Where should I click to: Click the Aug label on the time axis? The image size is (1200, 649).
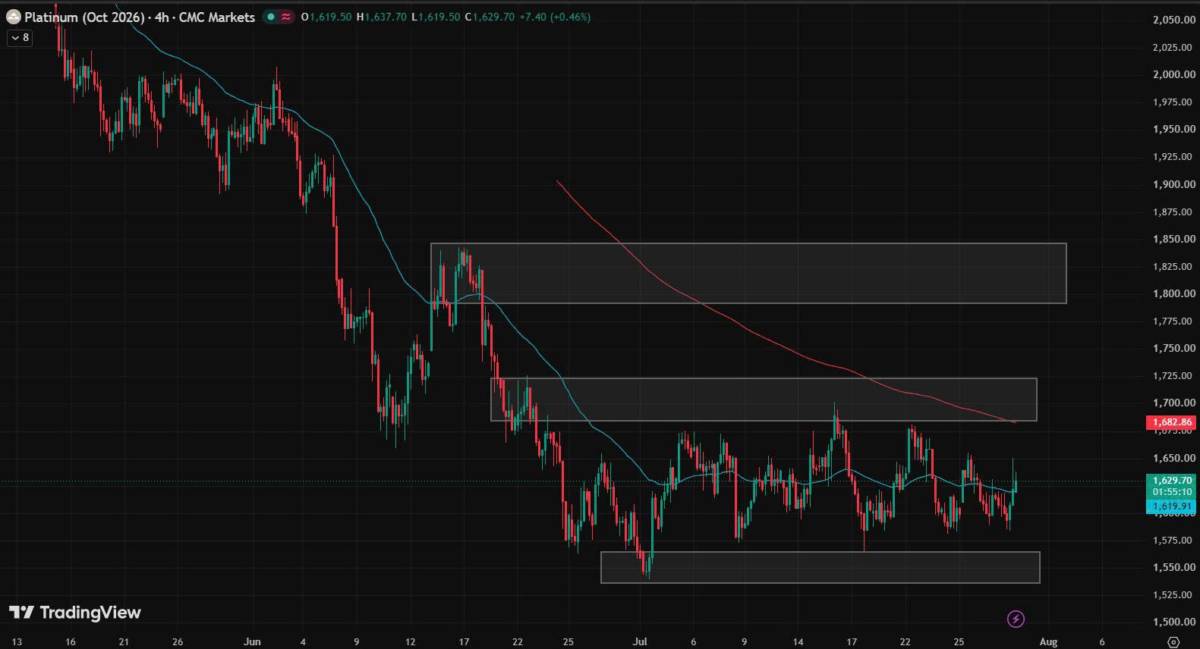point(1048,641)
